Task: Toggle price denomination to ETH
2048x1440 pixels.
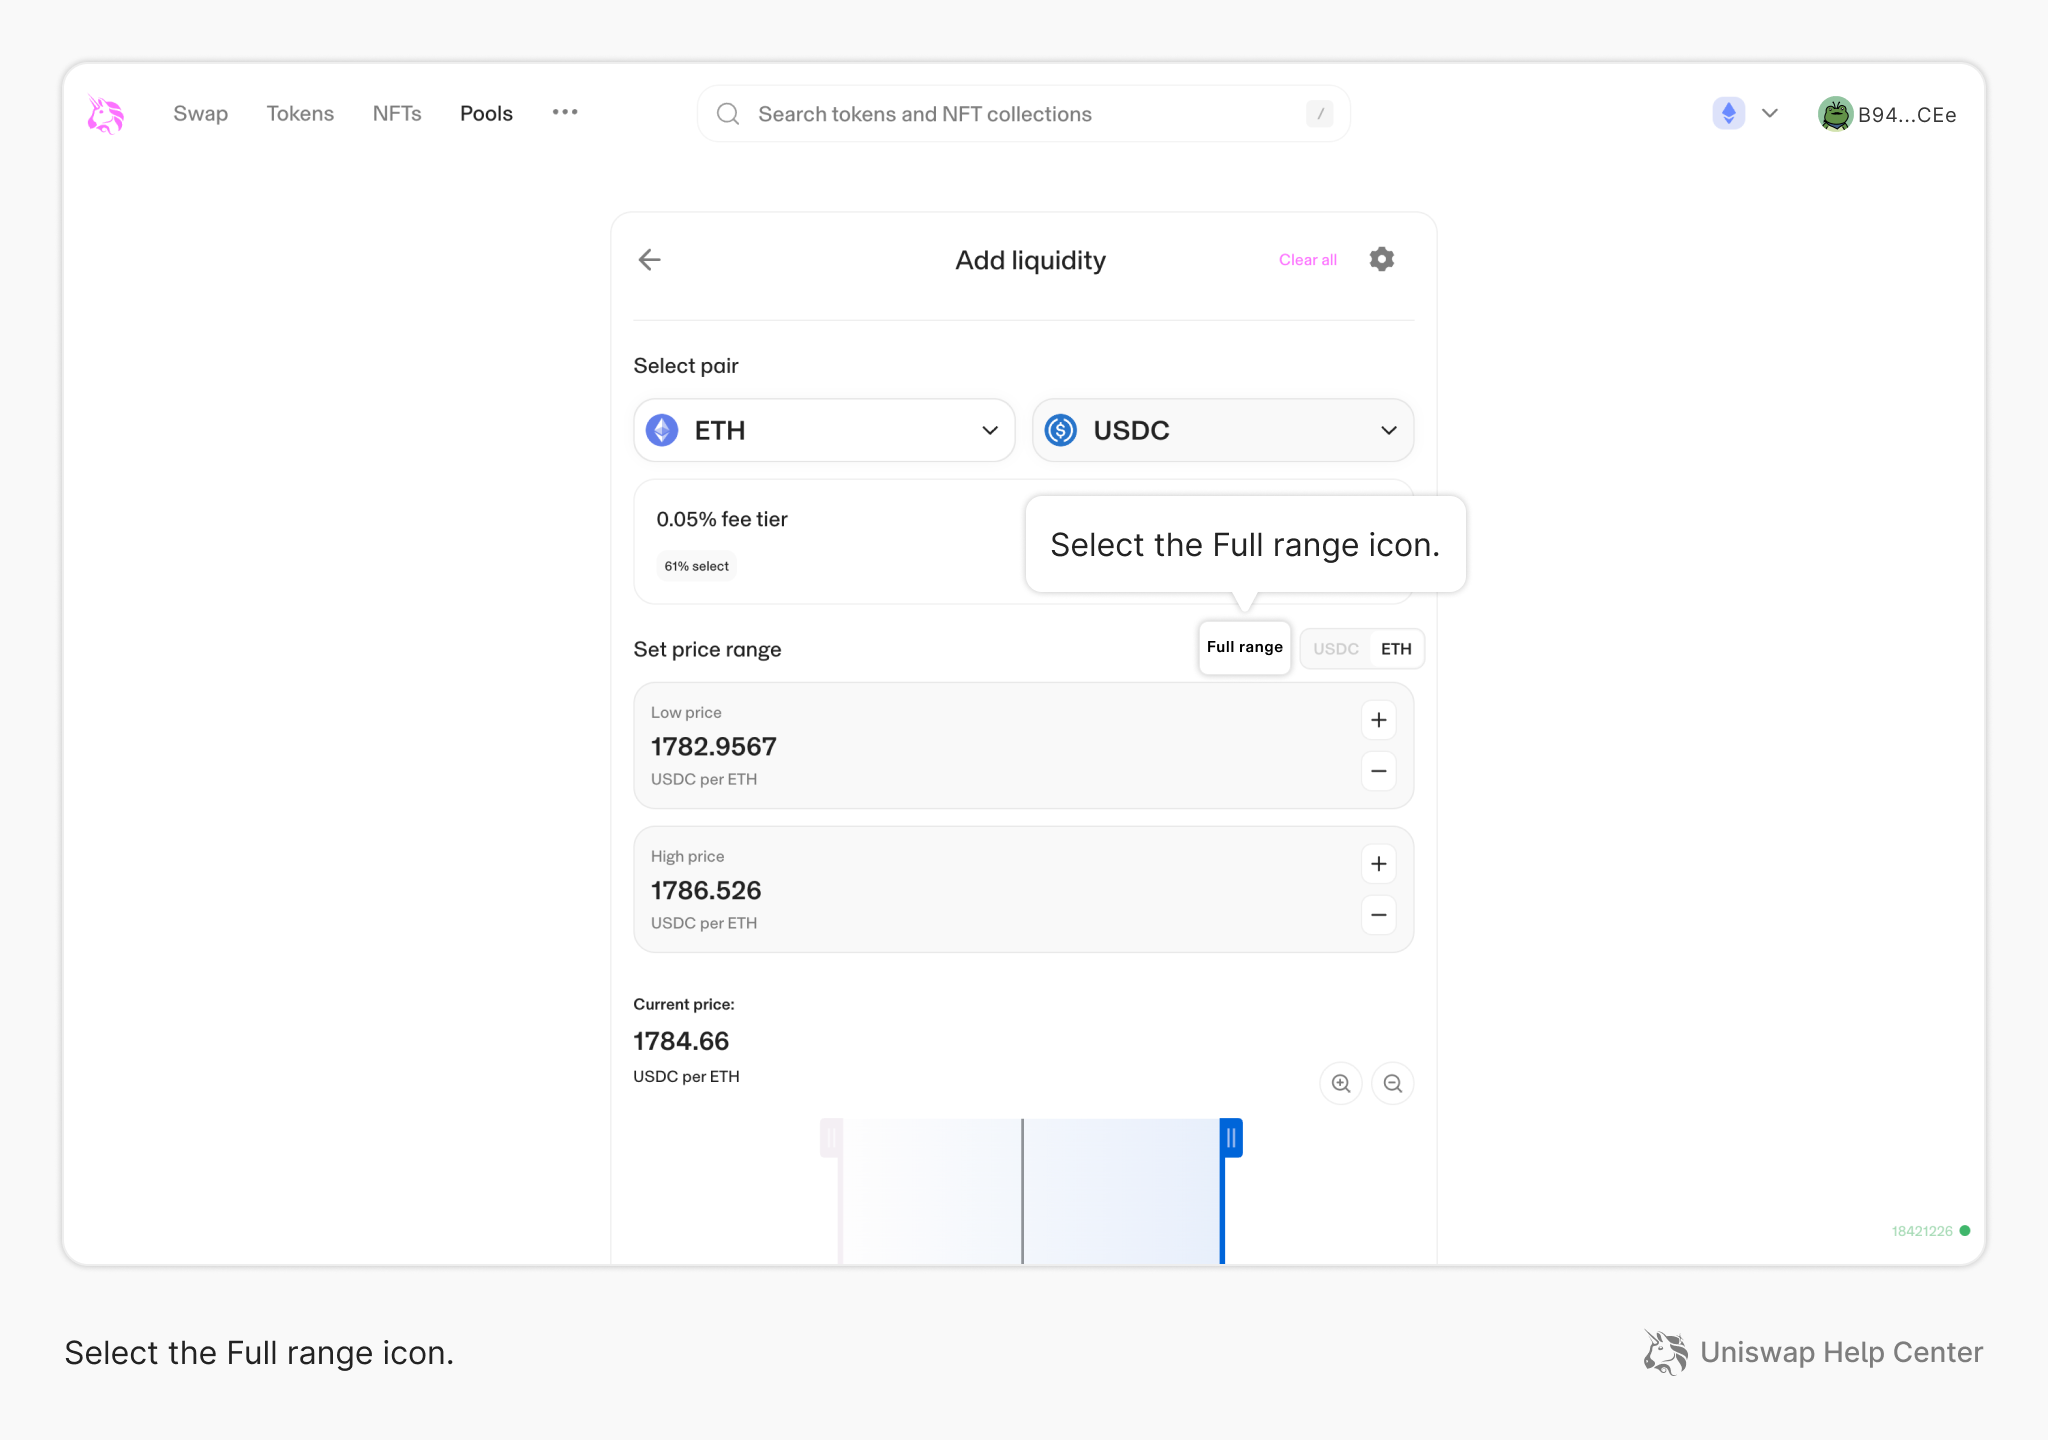Action: click(x=1396, y=649)
